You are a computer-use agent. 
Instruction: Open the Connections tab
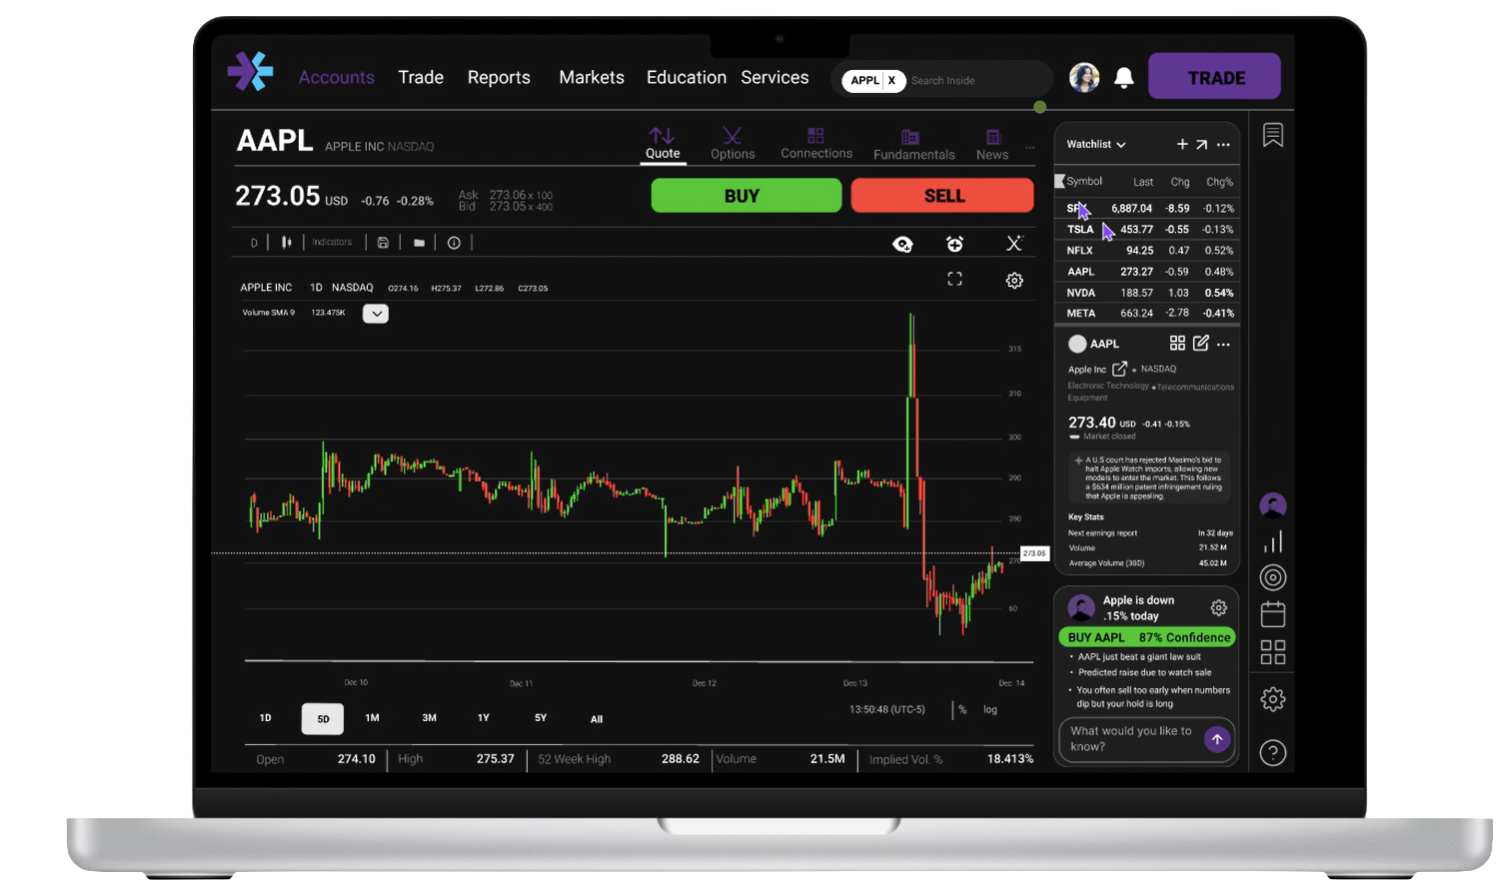(x=816, y=144)
